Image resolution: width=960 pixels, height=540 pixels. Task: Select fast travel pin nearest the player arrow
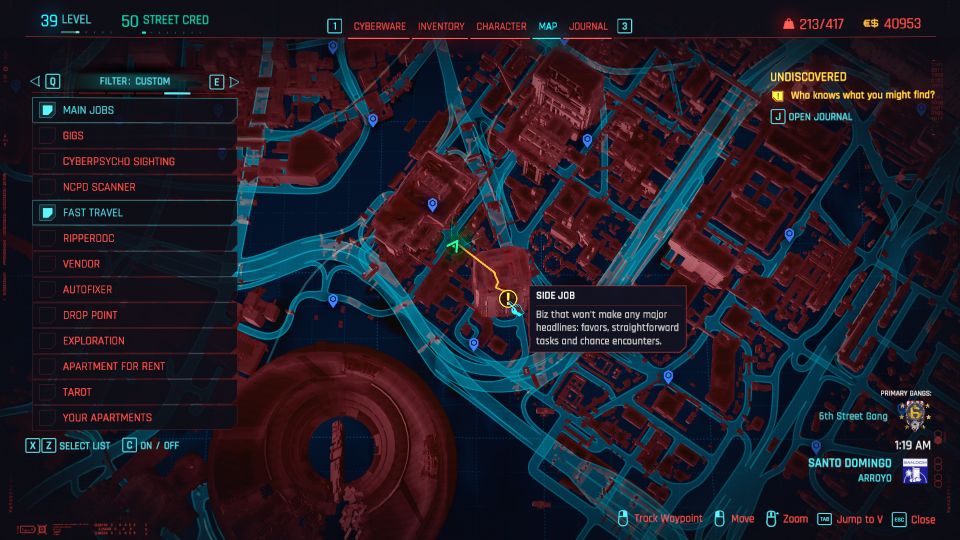(432, 205)
